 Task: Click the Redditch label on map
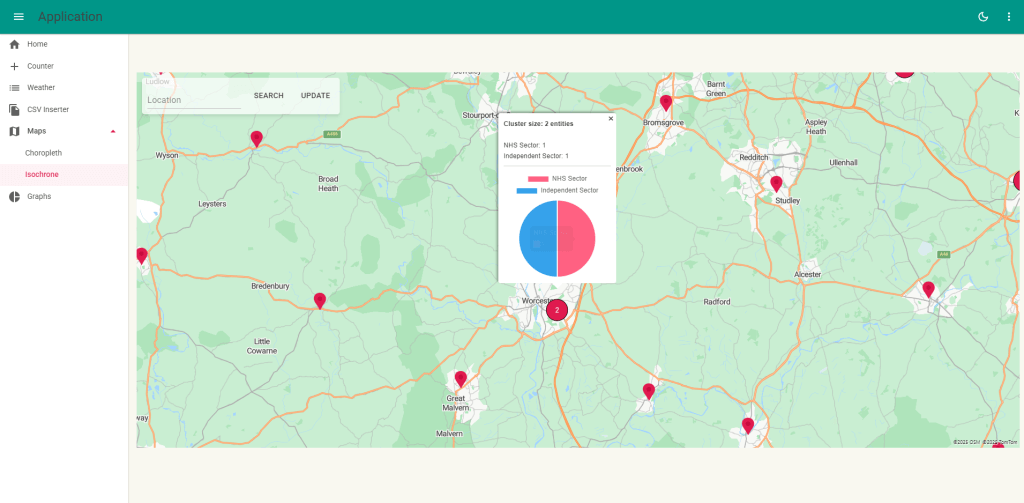click(x=754, y=157)
